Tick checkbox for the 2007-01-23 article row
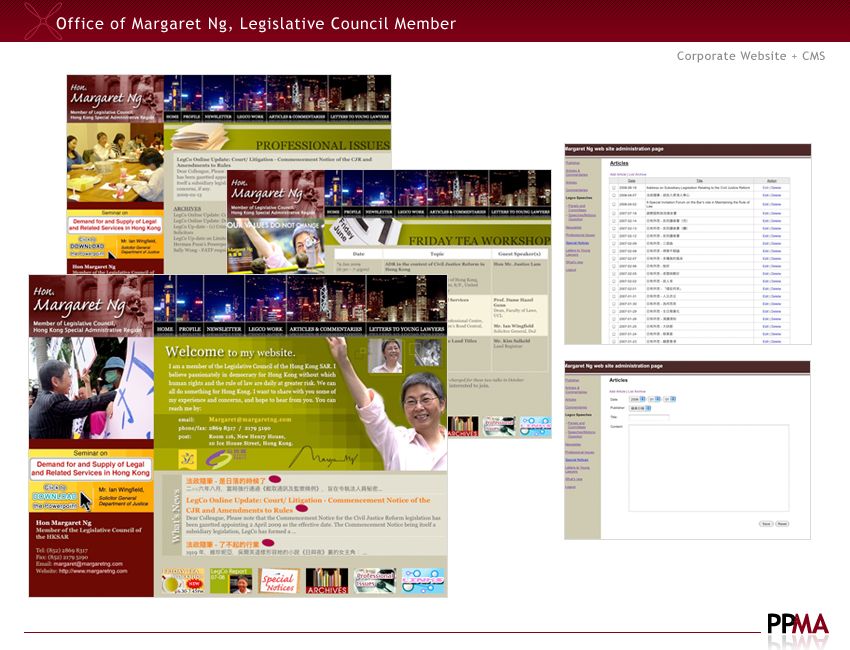Viewport: 850px width, 650px height. point(614,342)
